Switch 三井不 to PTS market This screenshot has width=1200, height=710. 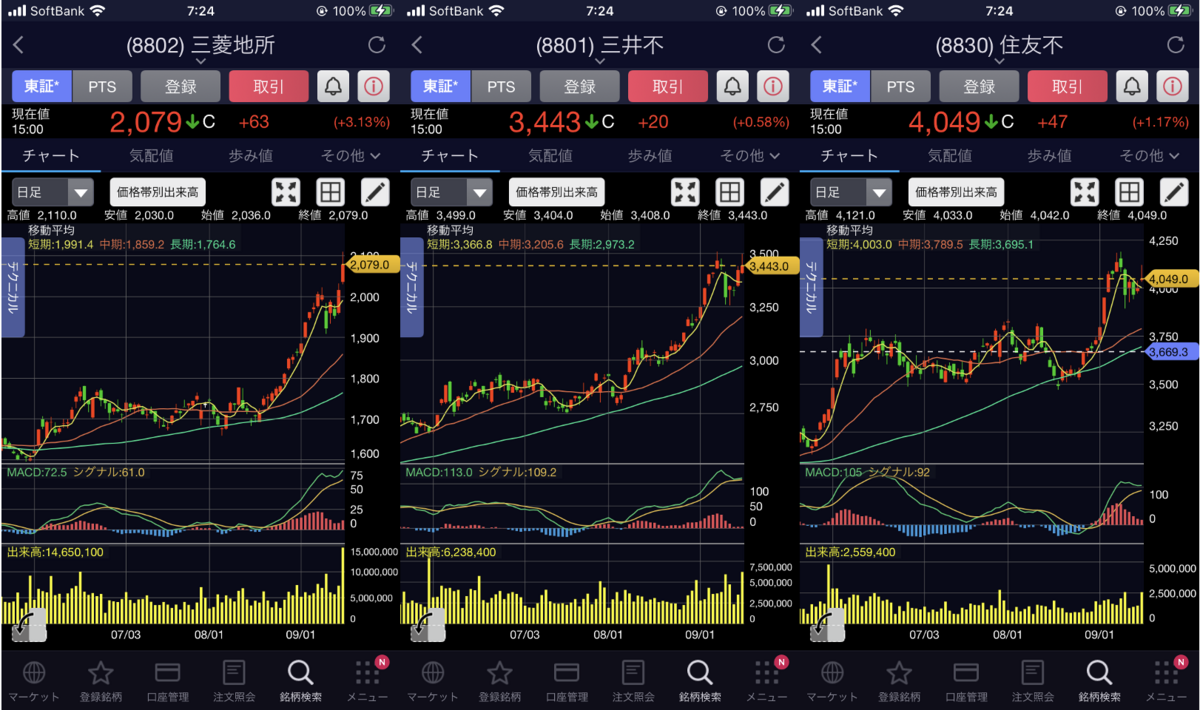(501, 87)
